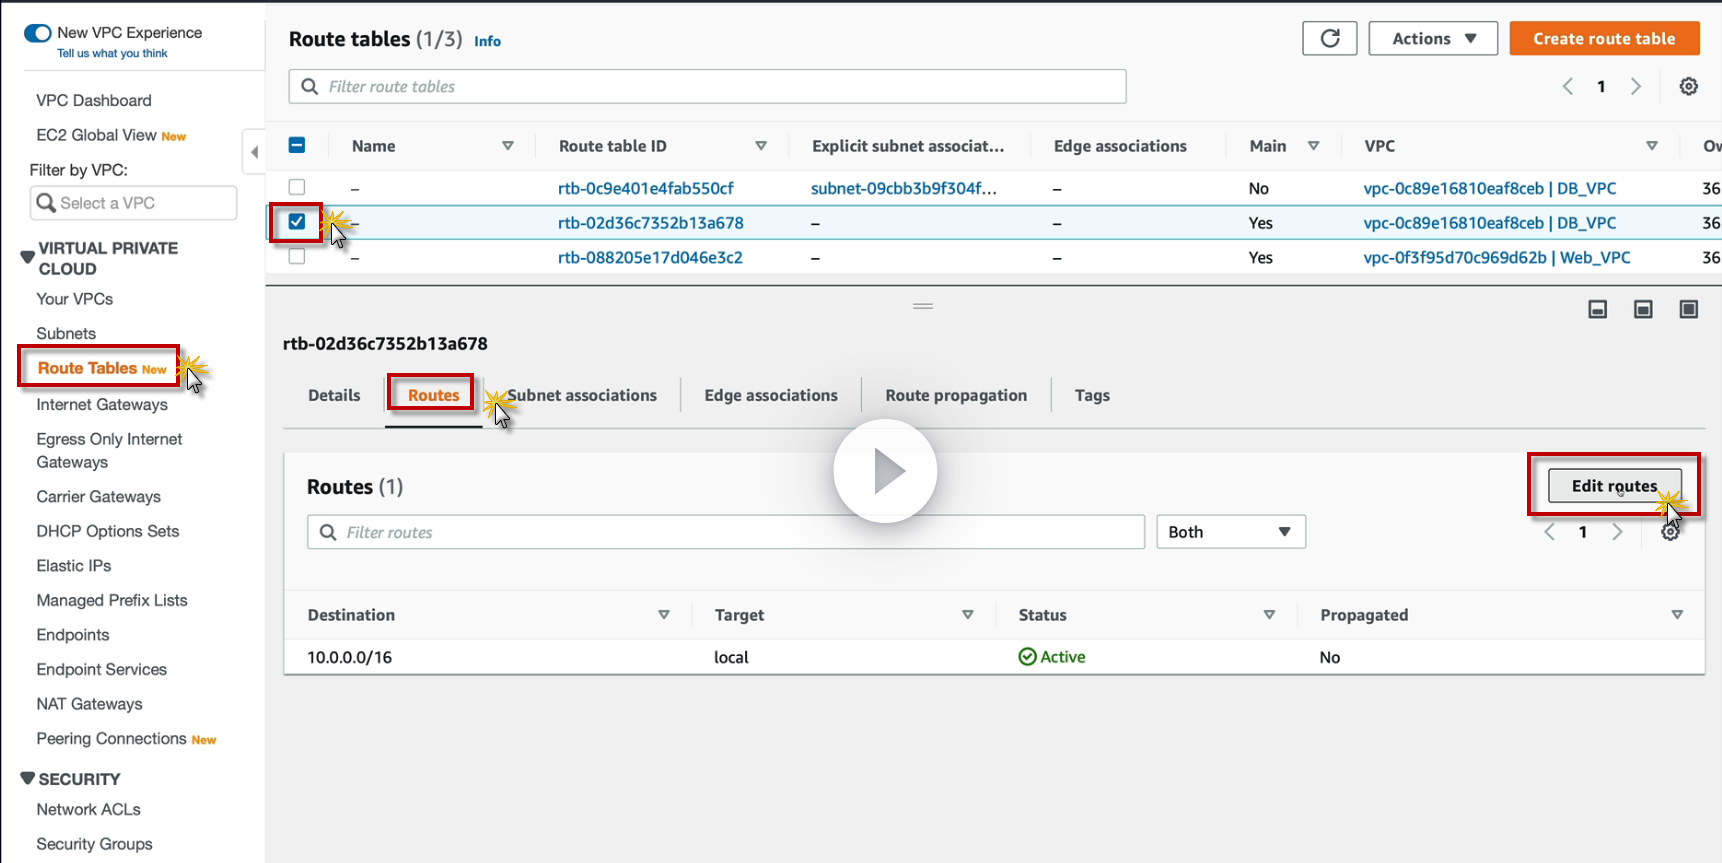
Task: Grab the split panel resize handle
Action: pyautogui.click(x=922, y=306)
